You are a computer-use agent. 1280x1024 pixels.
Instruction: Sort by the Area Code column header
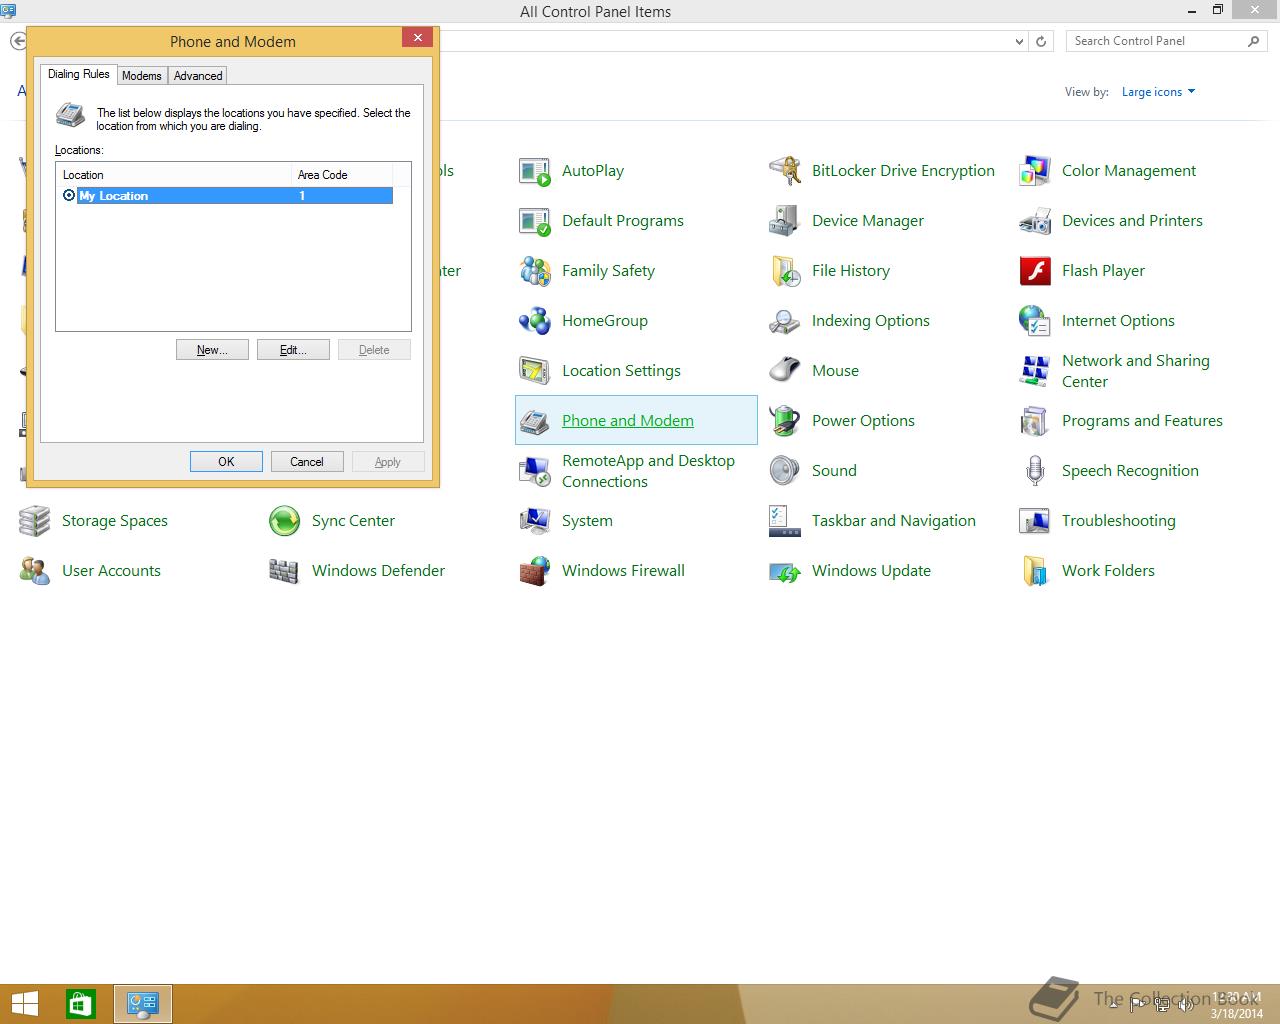tap(343, 175)
